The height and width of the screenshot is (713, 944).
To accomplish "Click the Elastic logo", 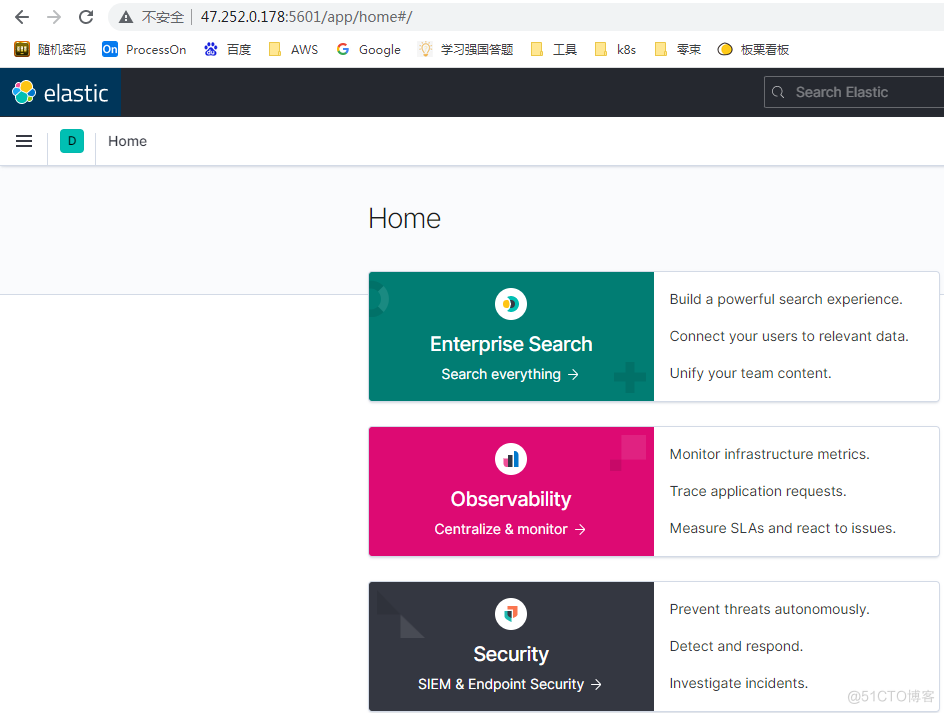I will click(60, 93).
